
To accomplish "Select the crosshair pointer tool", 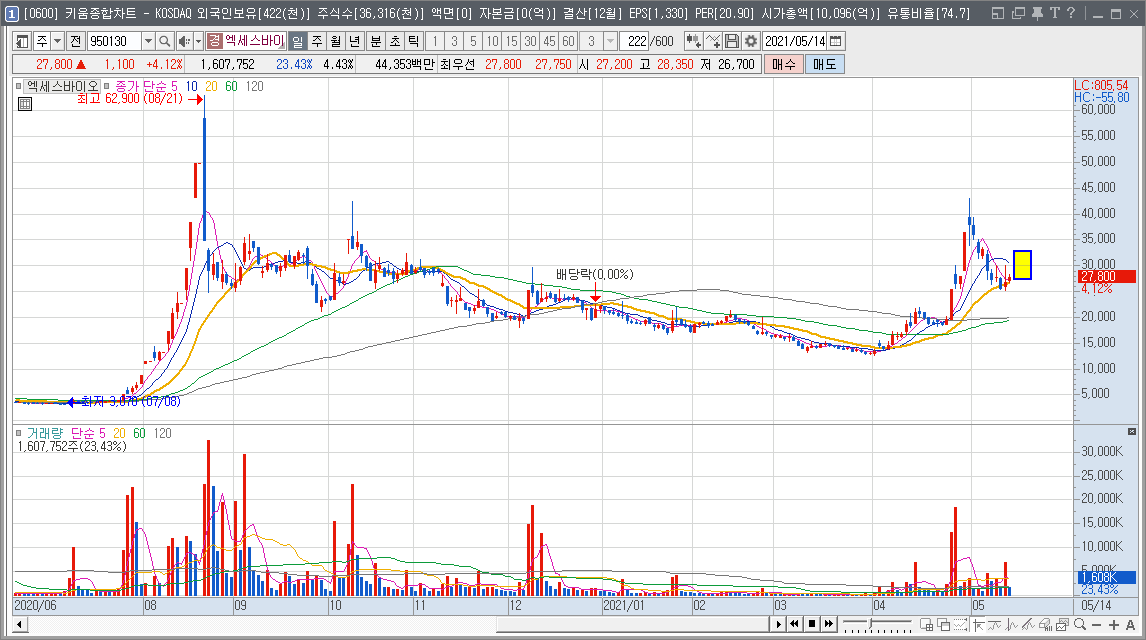I will (x=979, y=625).
